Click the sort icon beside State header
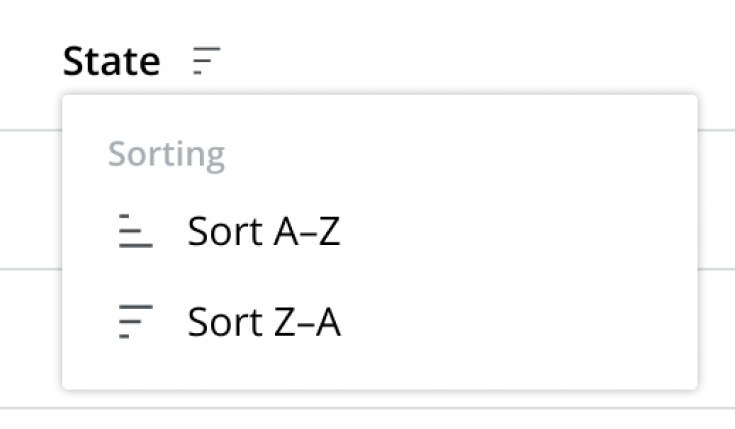The height and width of the screenshot is (429, 735). click(206, 60)
